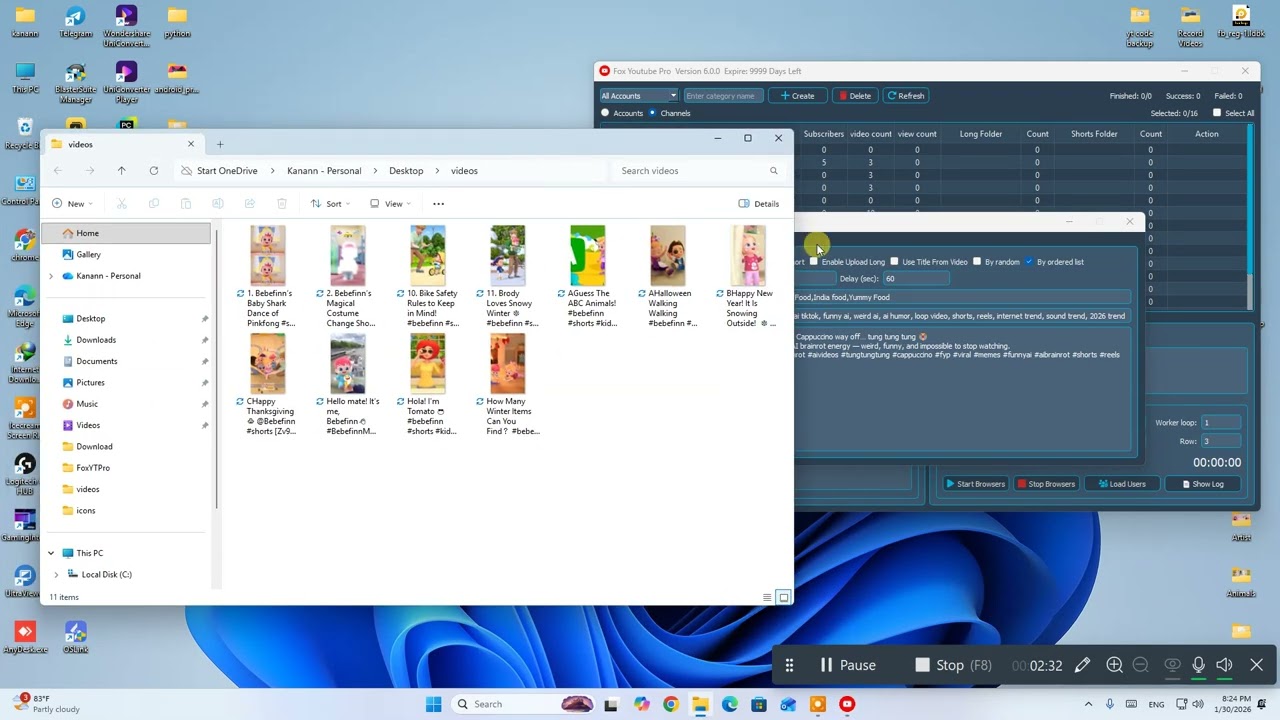The image size is (1280, 720).
Task: Click the Stop Browsers button
Action: click(1046, 484)
